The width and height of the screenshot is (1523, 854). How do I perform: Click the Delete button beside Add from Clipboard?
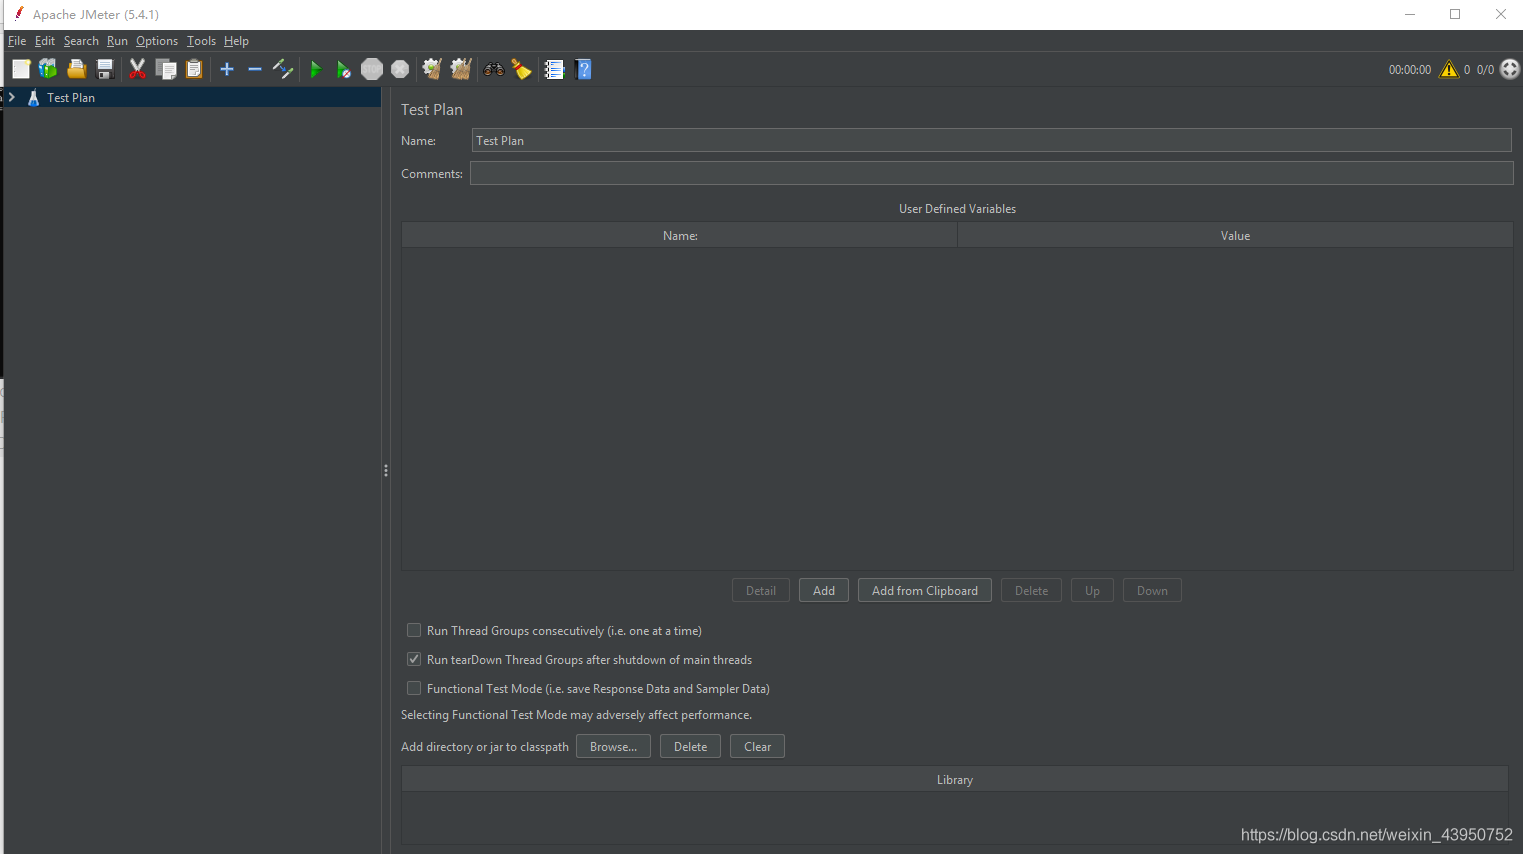1031,590
